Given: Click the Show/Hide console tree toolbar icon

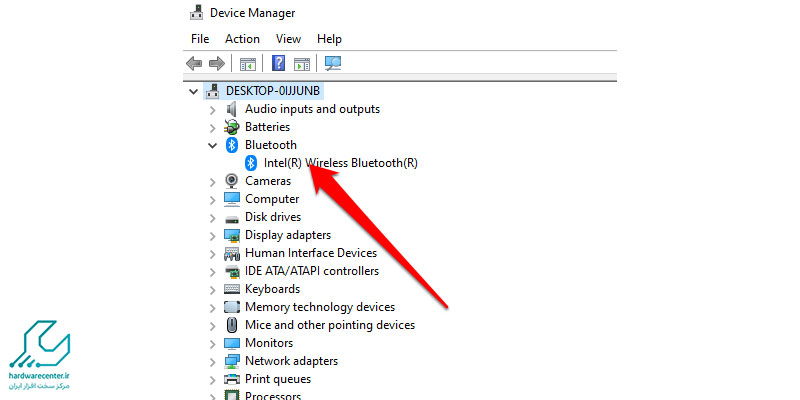Looking at the screenshot, I should click(248, 64).
